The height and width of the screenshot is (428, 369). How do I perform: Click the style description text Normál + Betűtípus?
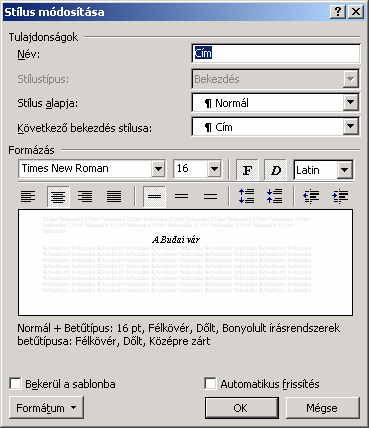pos(179,335)
